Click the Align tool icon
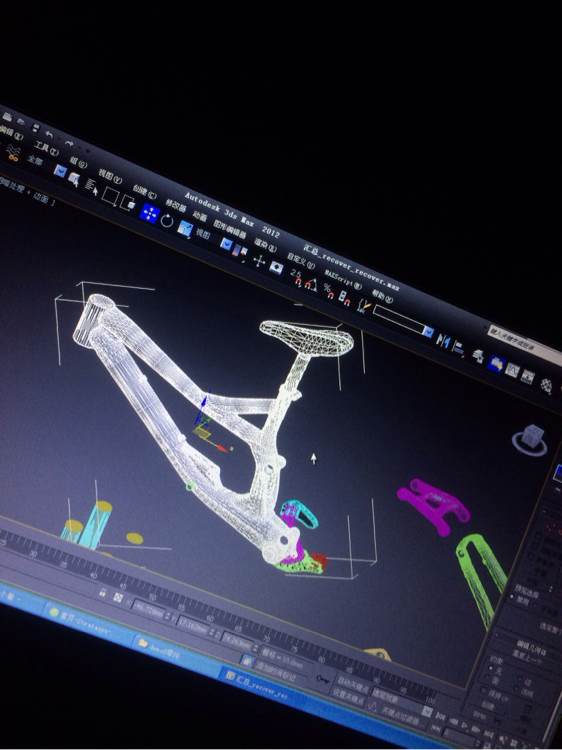The height and width of the screenshot is (750, 562). click(458, 348)
